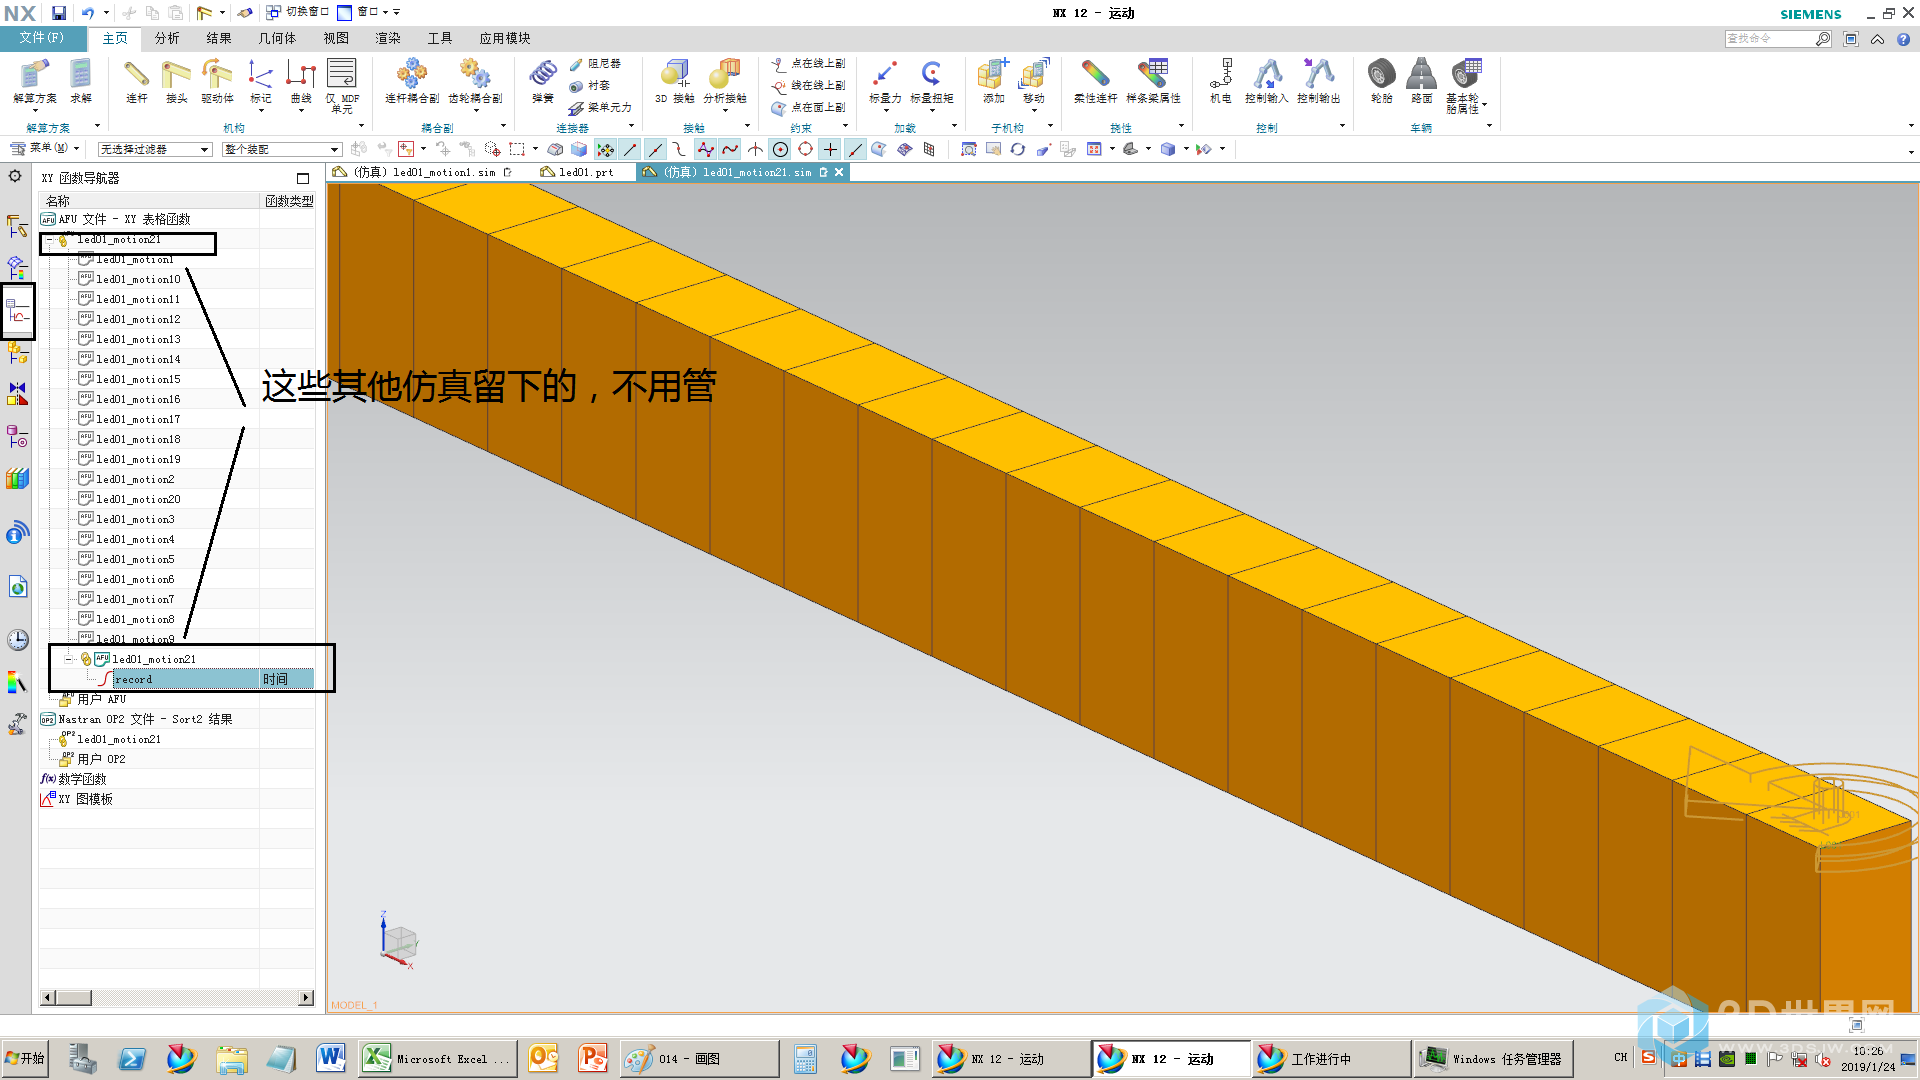The height and width of the screenshot is (1080, 1920).
Task: Toggle the snap end point option
Action: [x=630, y=149]
